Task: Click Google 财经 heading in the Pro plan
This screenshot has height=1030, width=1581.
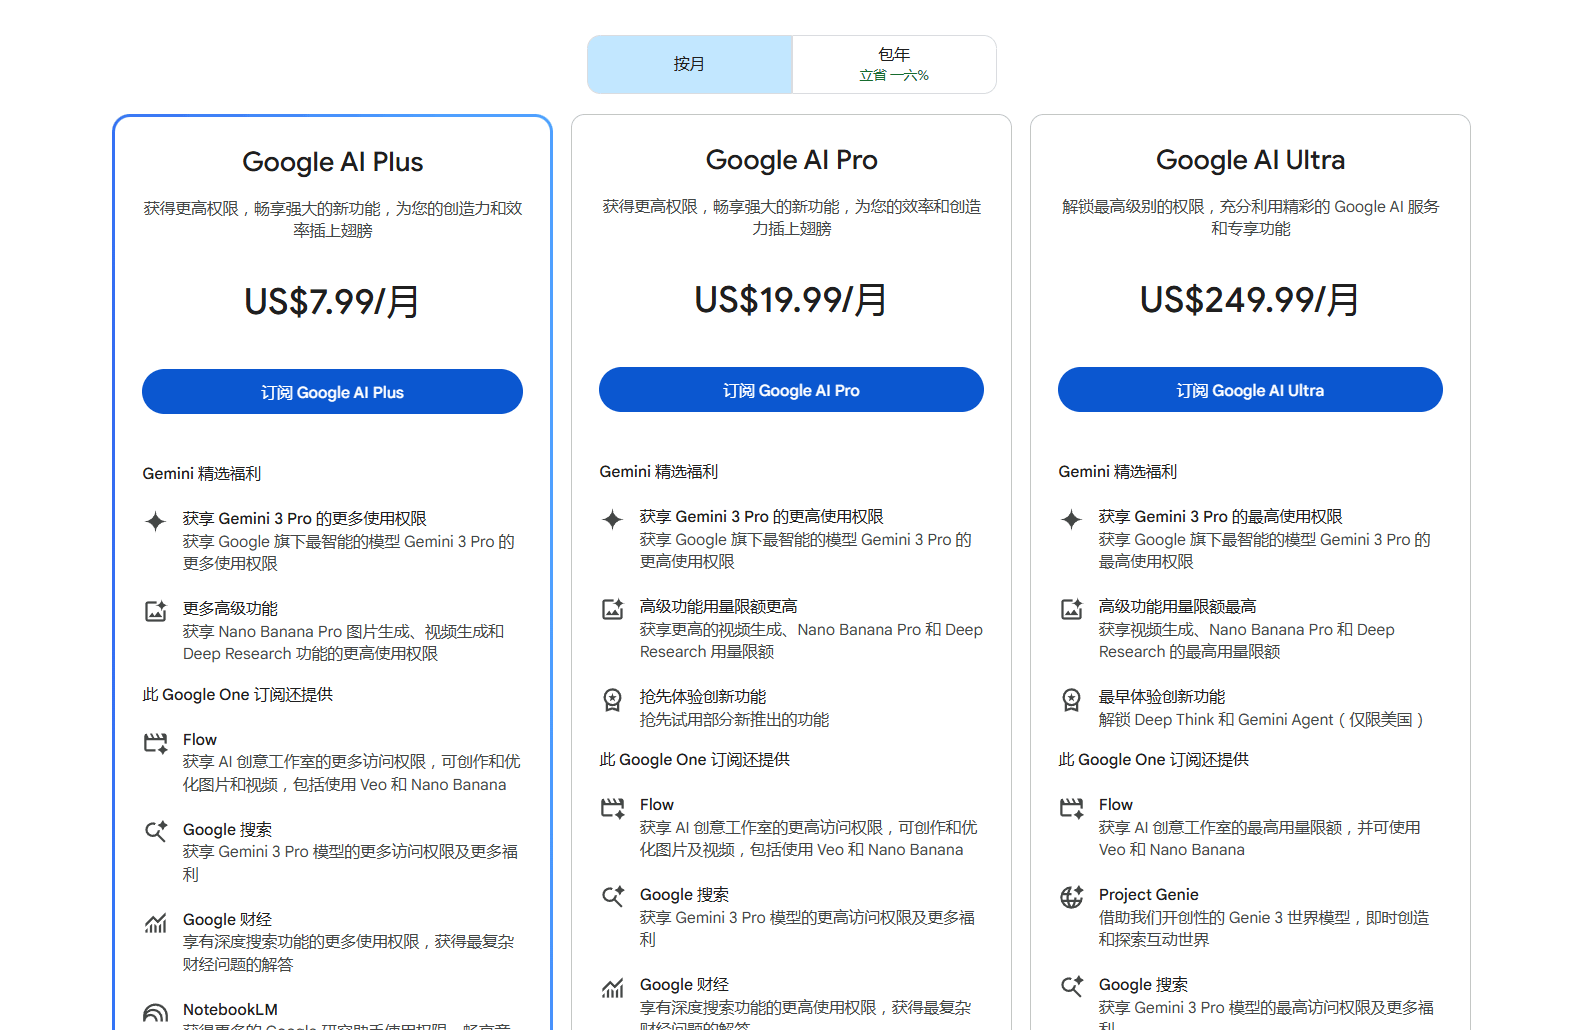Action: coord(684,984)
